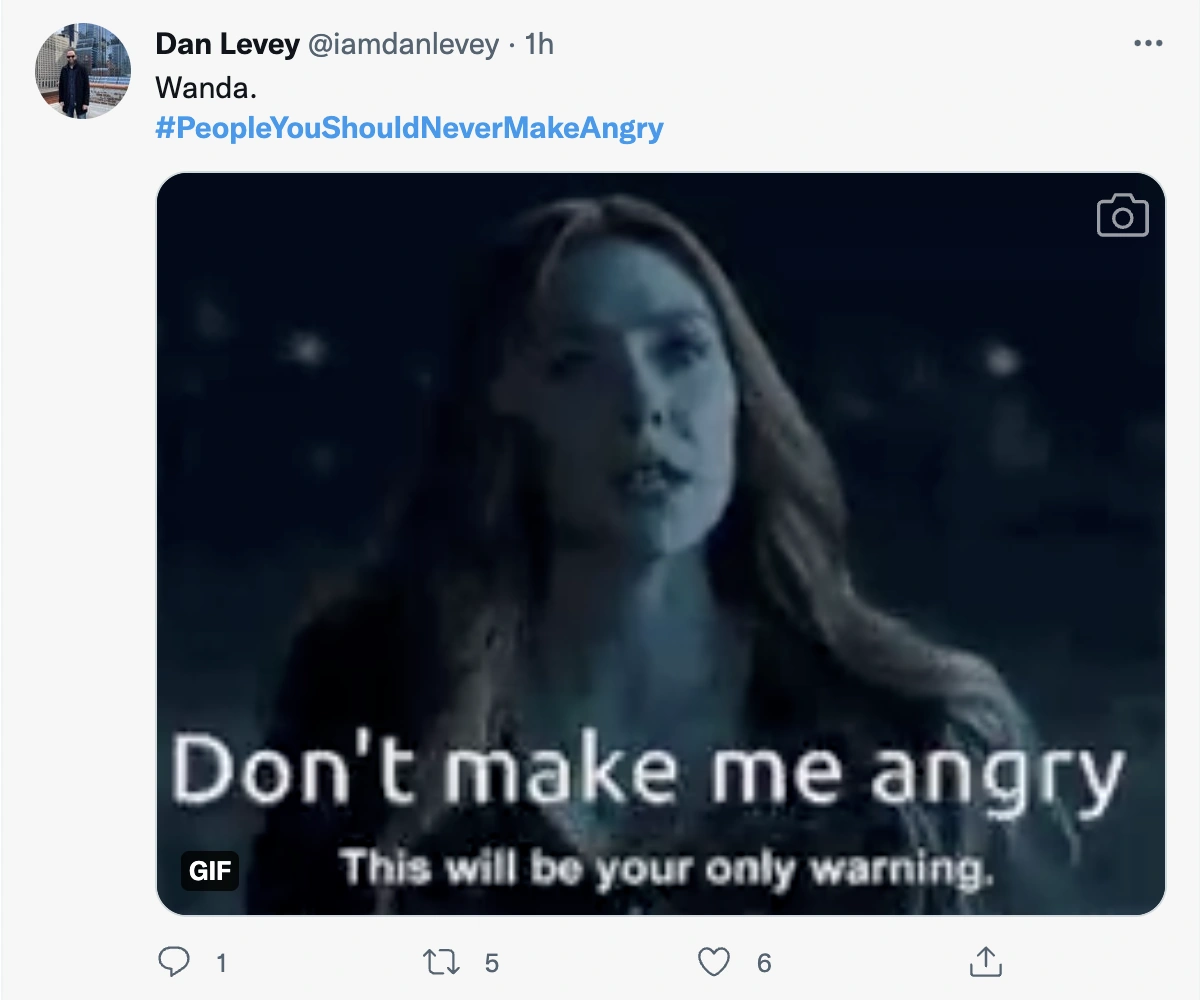Click the tweet text "Wanda."
Image resolution: width=1200 pixels, height=1000 pixels.
coord(206,87)
